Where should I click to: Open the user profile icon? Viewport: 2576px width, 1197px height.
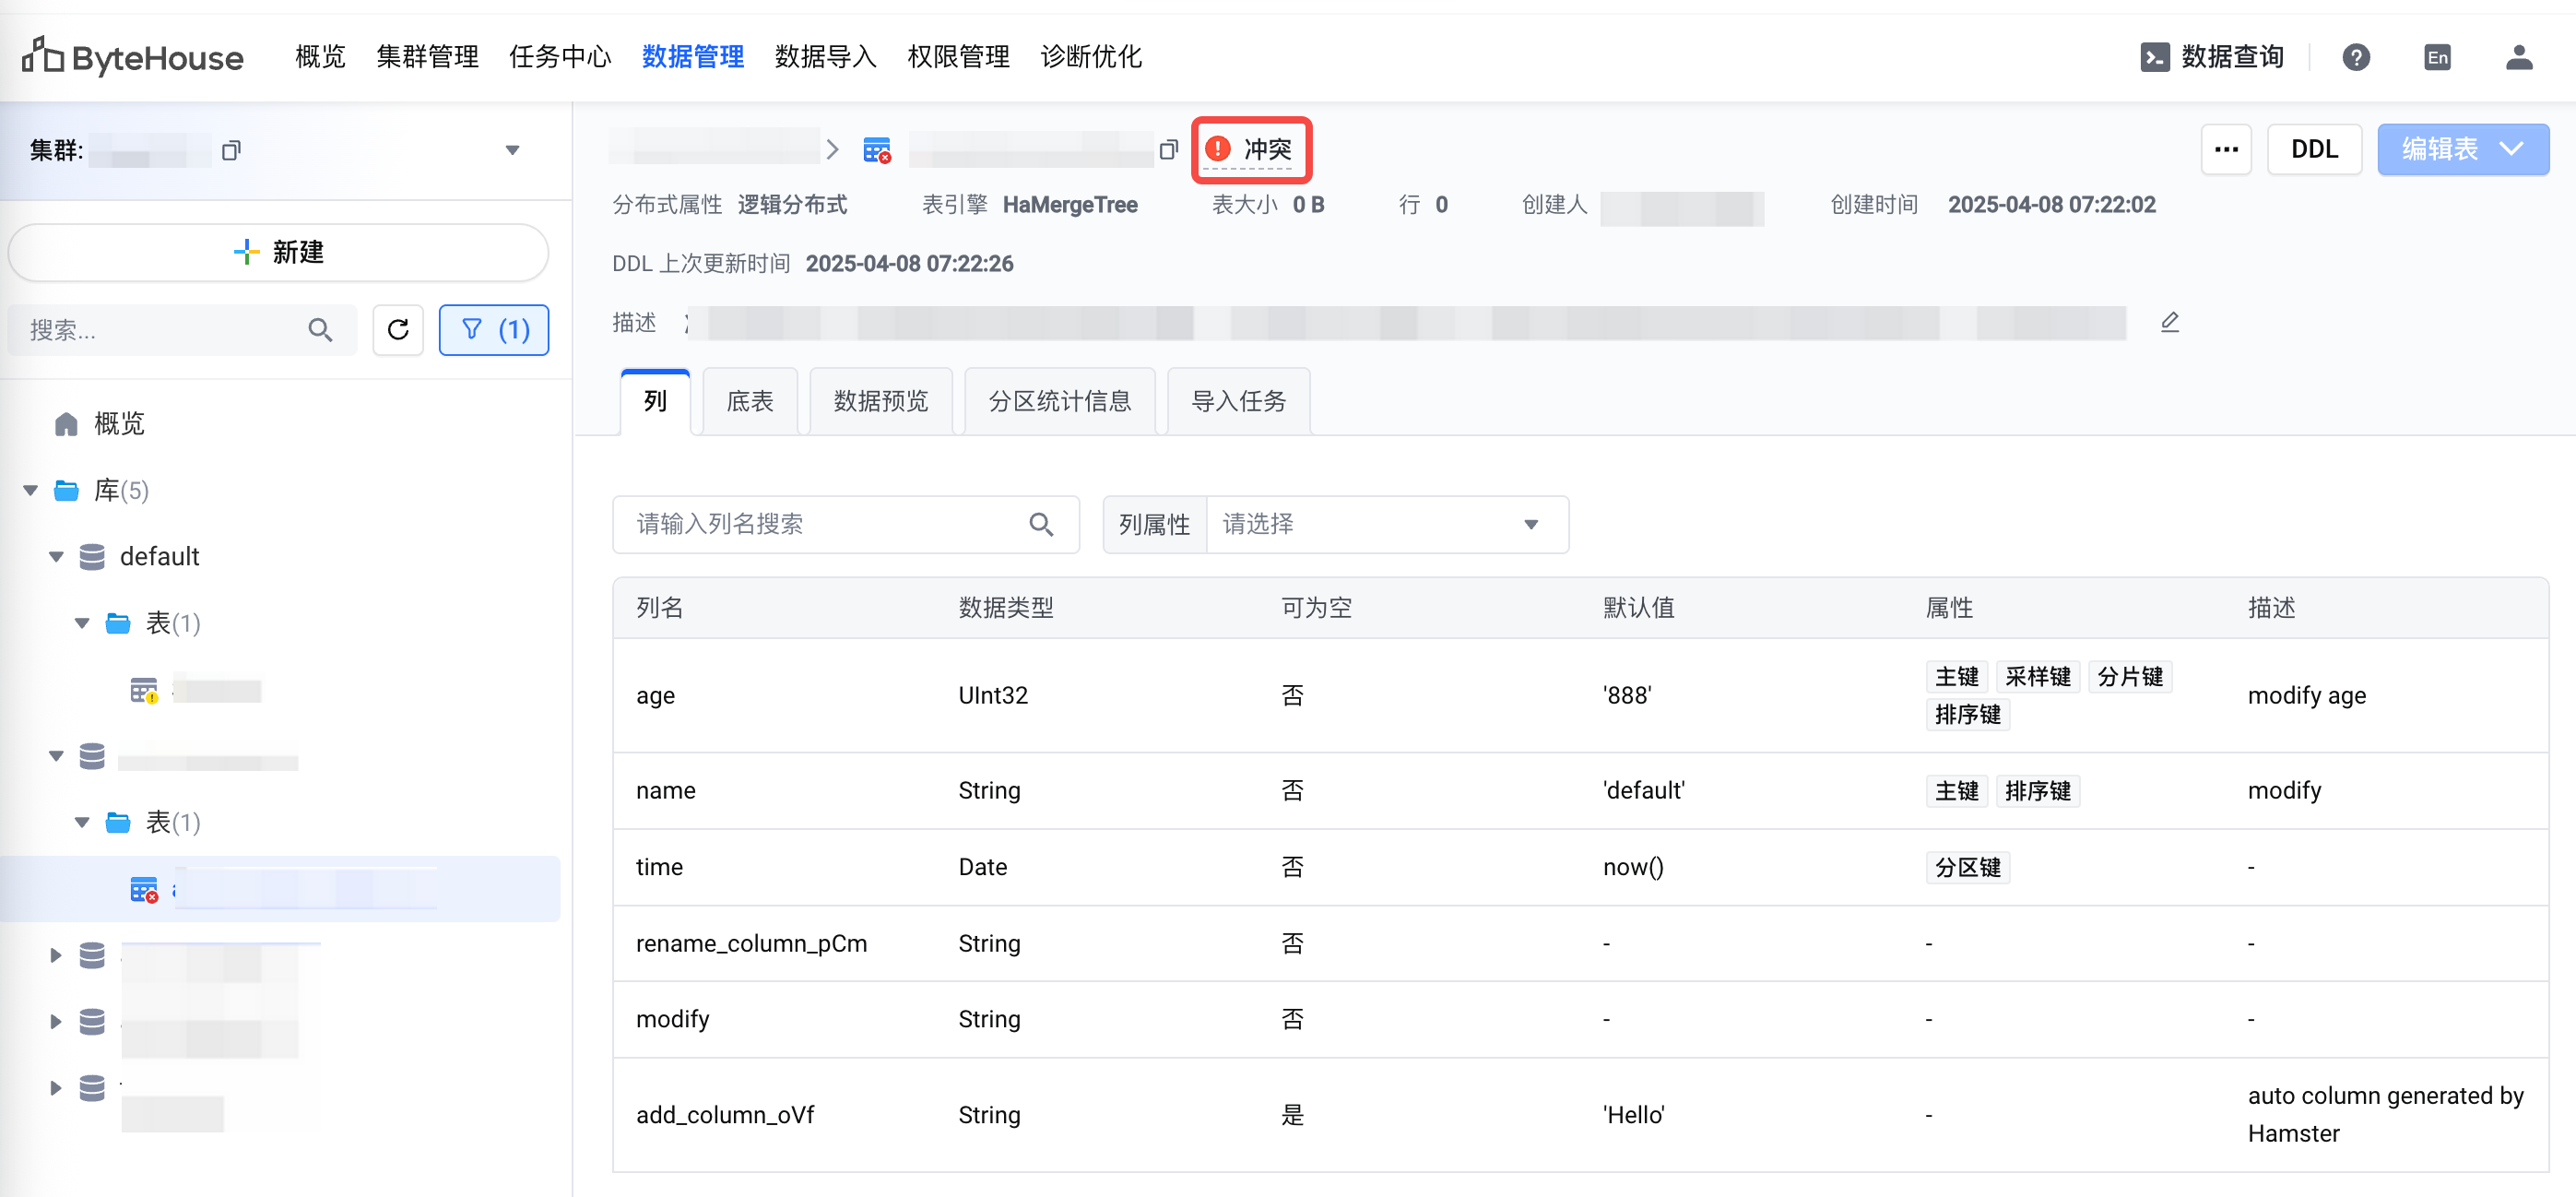[x=2518, y=57]
